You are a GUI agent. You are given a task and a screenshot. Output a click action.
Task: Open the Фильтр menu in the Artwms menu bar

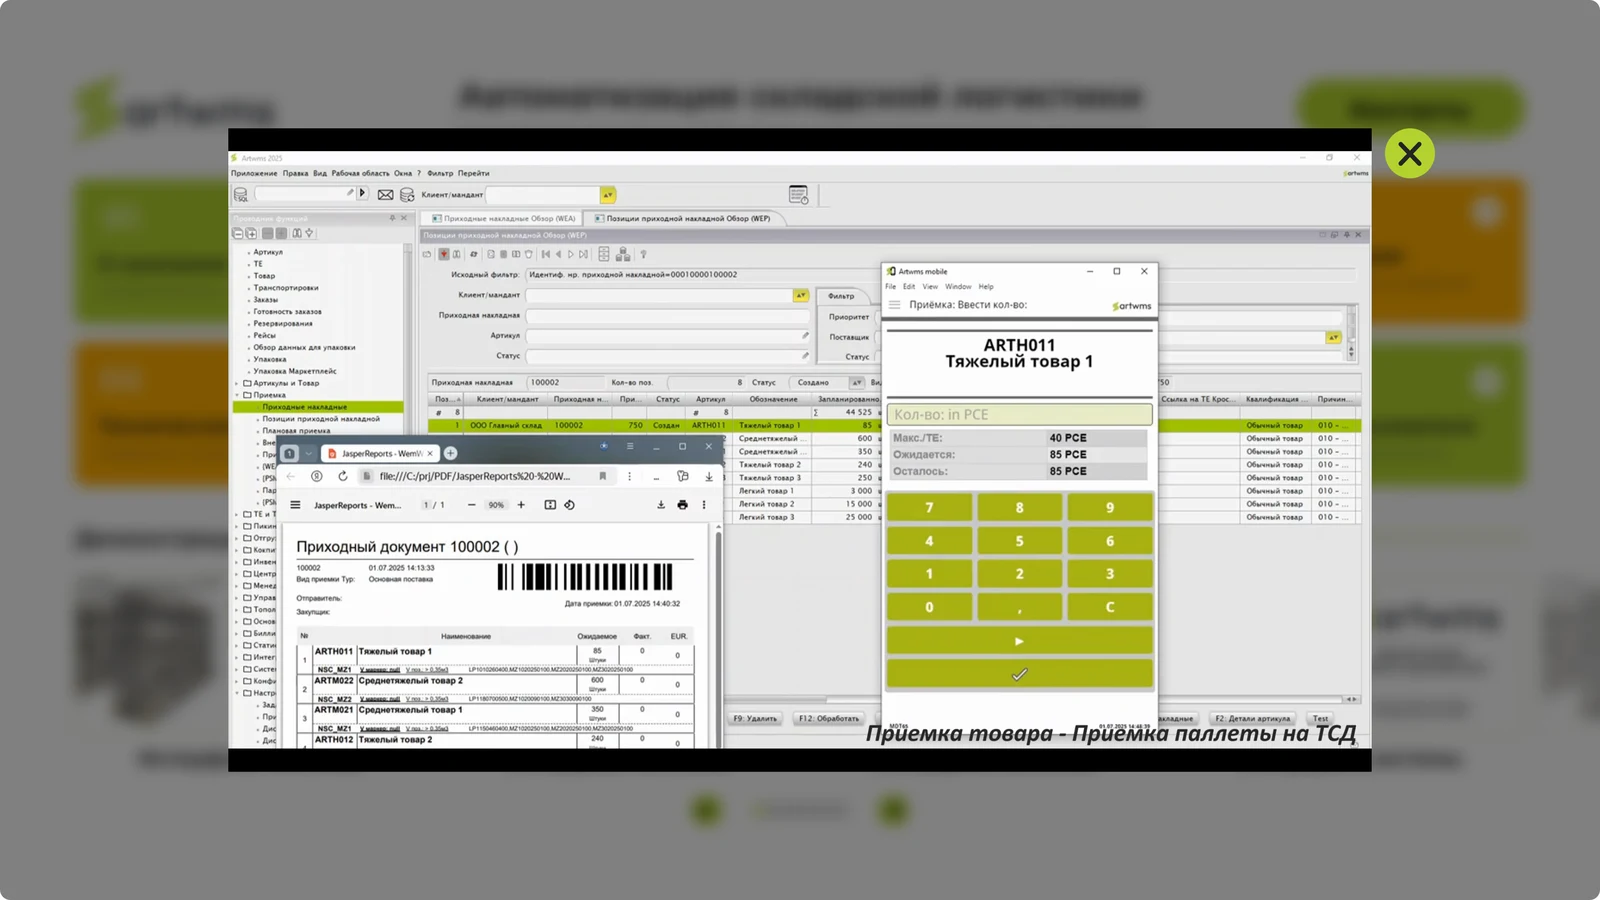pos(440,173)
